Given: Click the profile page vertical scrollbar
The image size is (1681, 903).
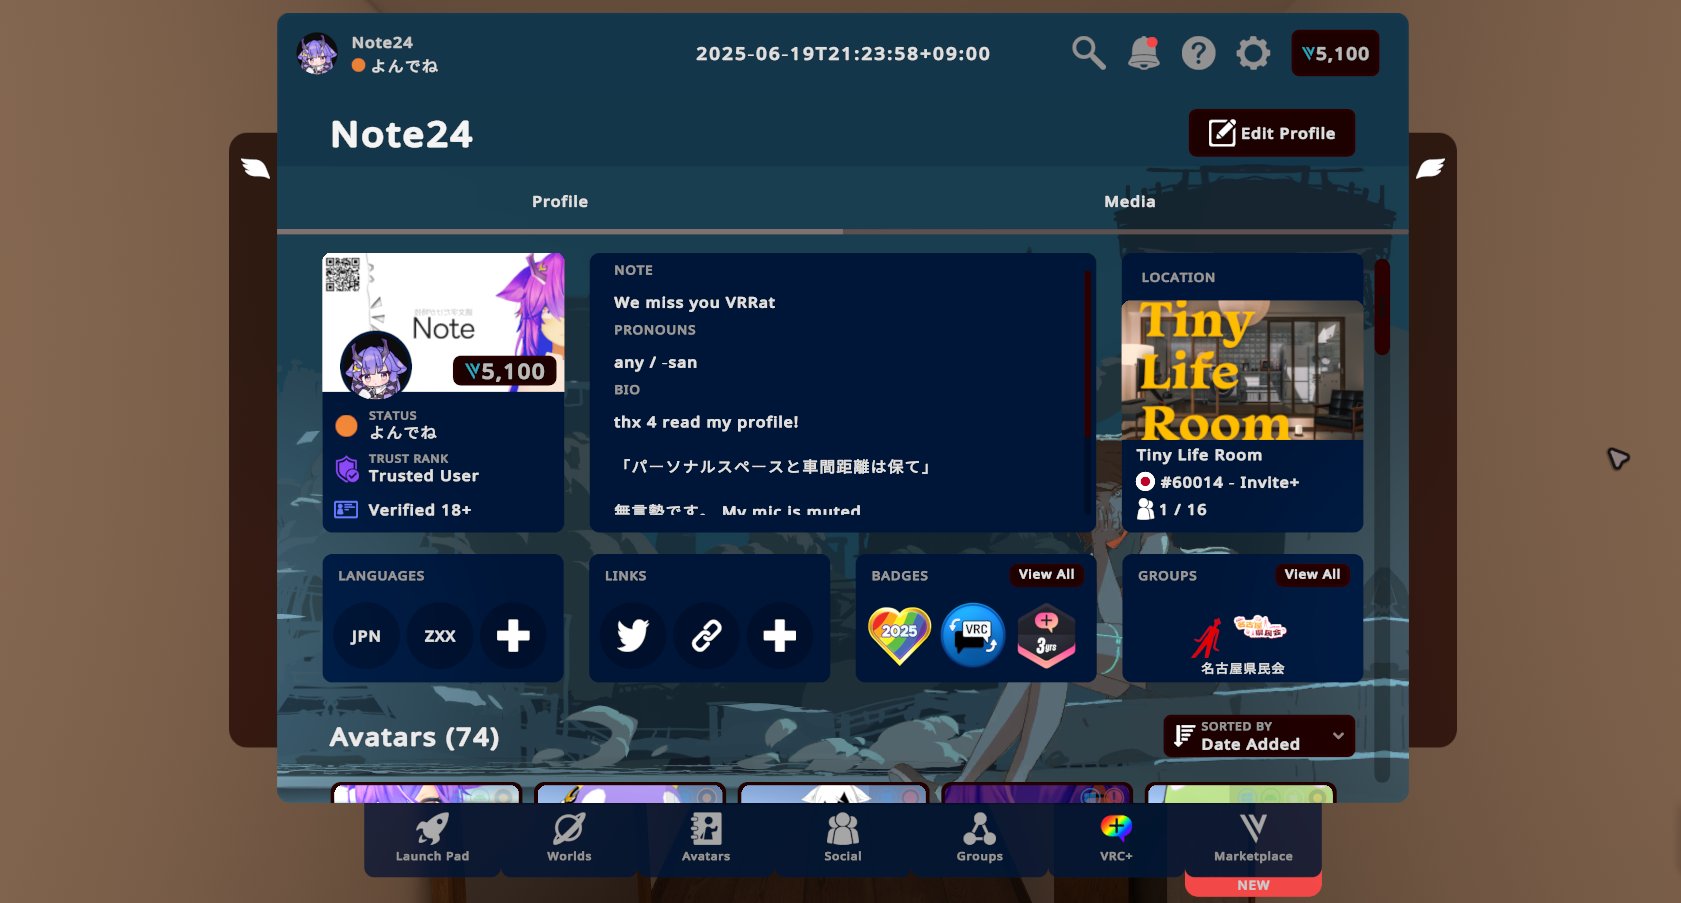Looking at the screenshot, I should point(1382,307).
